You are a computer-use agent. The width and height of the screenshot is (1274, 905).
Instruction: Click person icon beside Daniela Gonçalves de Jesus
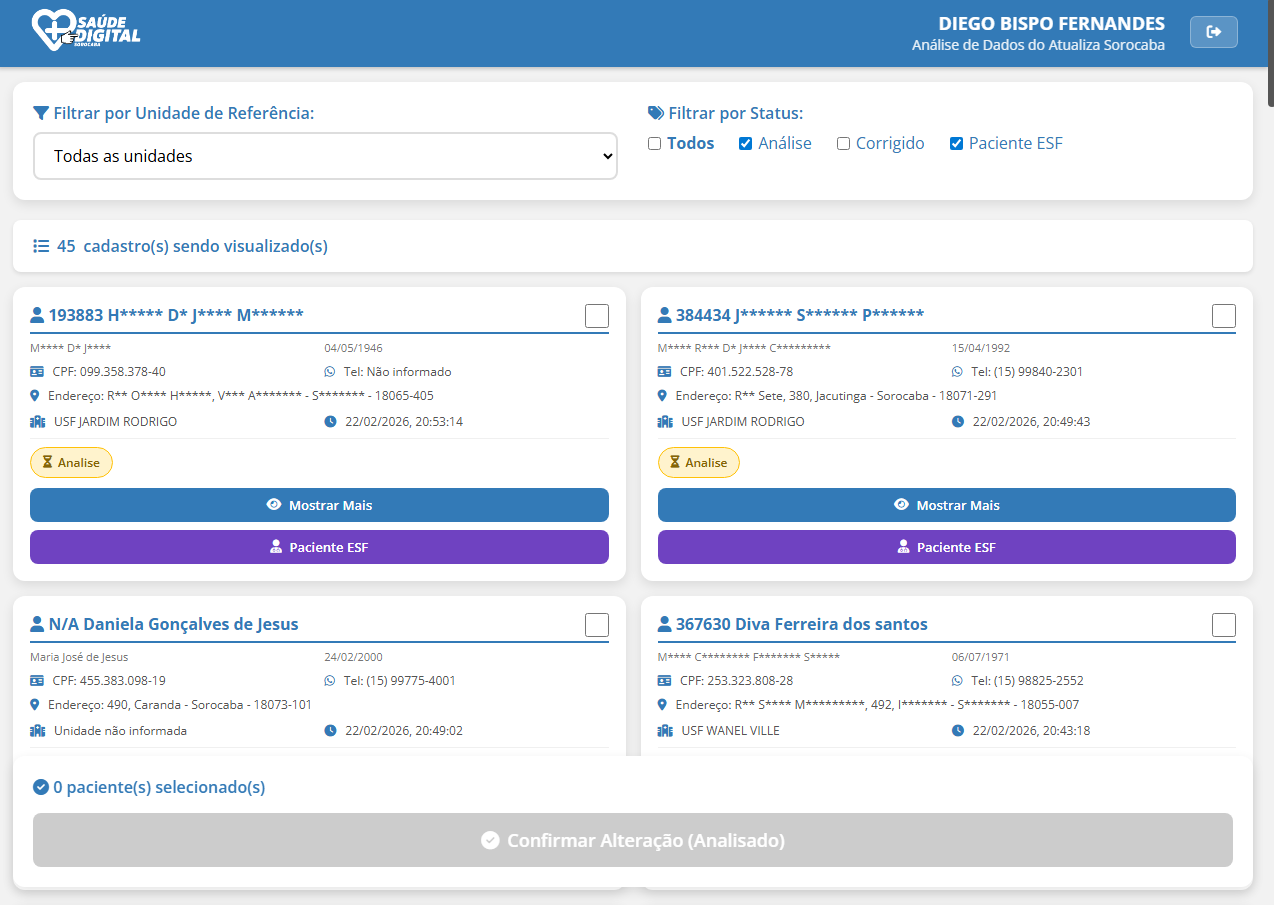(37, 625)
